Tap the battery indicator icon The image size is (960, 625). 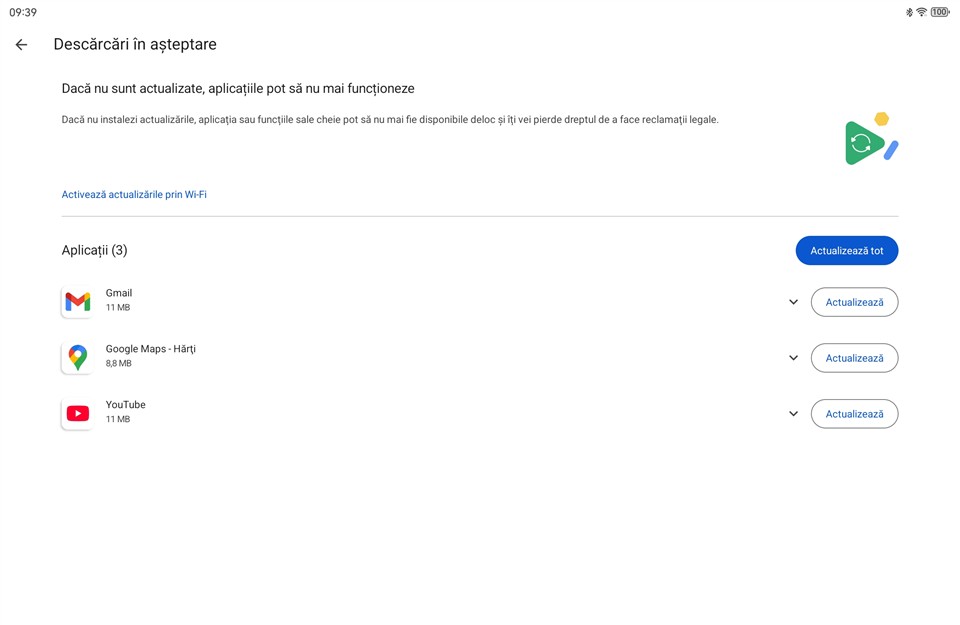[940, 12]
